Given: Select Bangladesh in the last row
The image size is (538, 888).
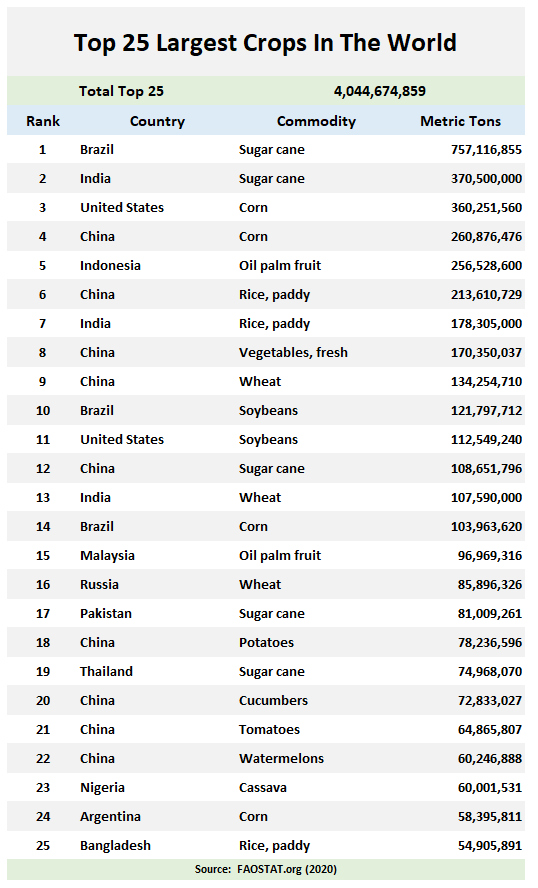Looking at the screenshot, I should pos(116,846).
